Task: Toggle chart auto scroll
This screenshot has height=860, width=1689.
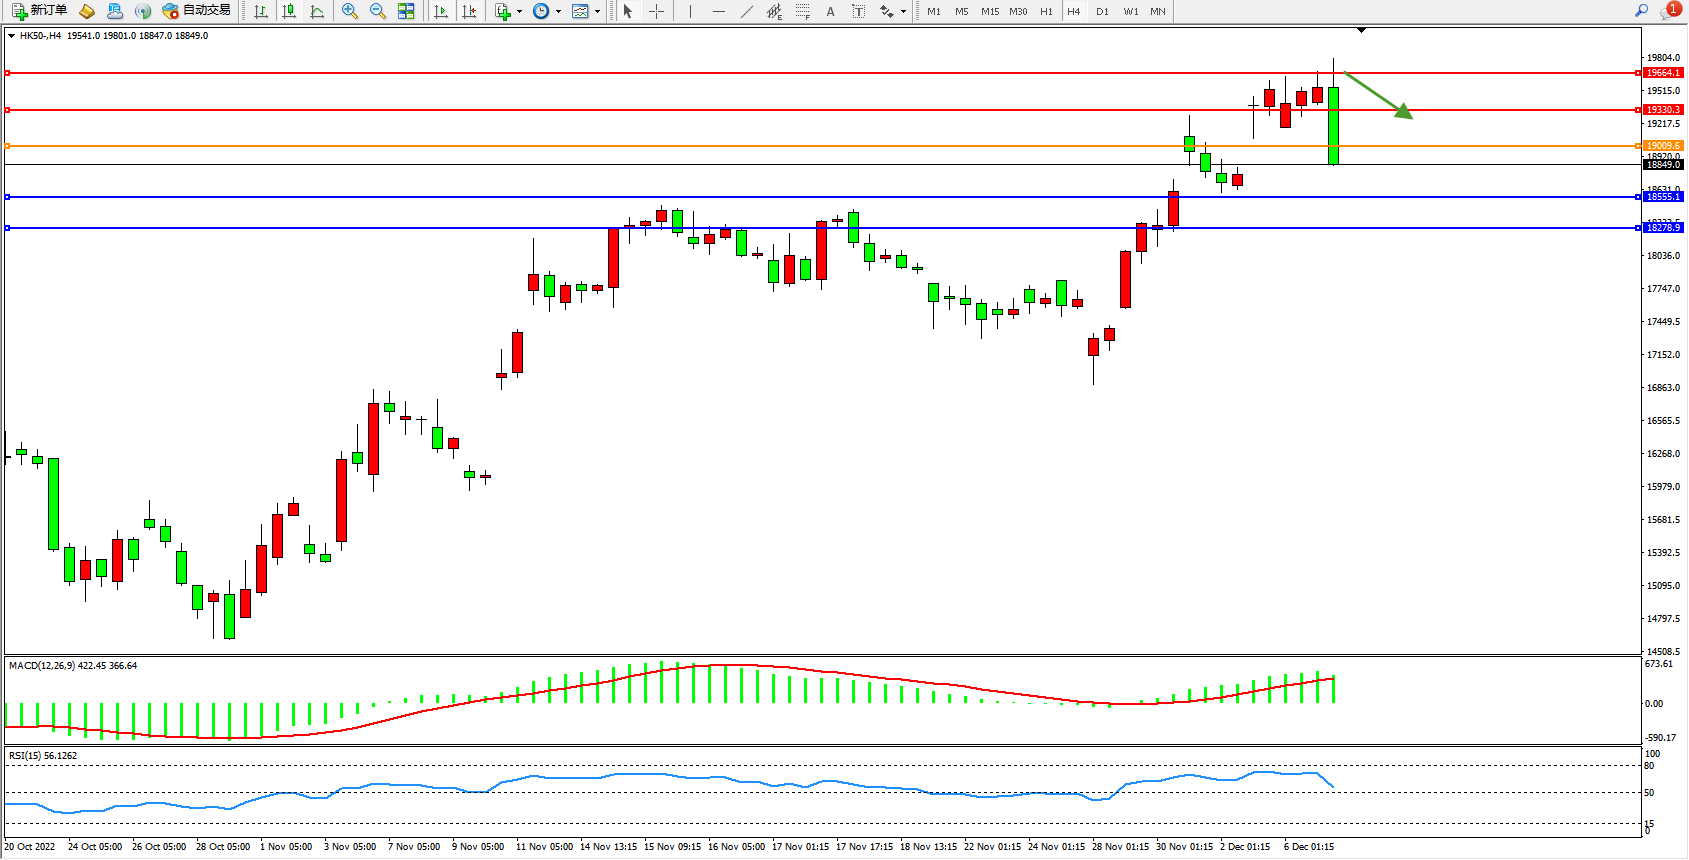Action: pos(440,11)
